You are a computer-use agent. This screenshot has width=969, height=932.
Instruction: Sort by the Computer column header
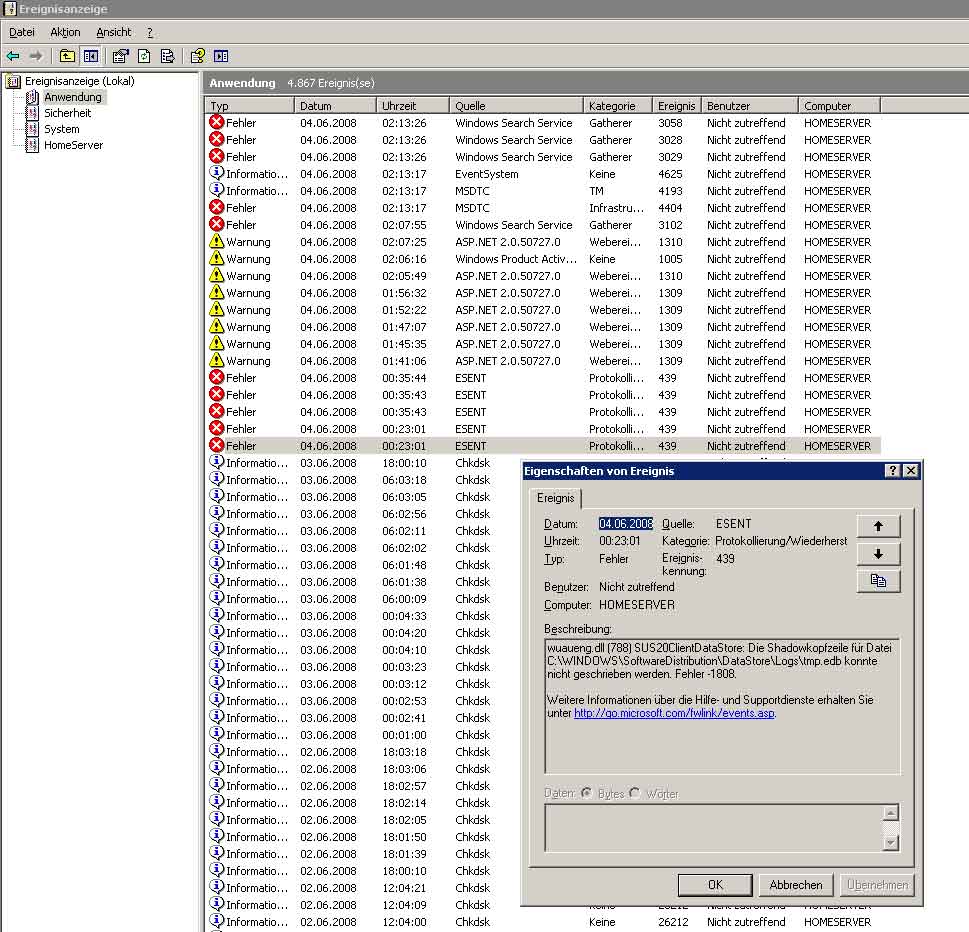[839, 106]
